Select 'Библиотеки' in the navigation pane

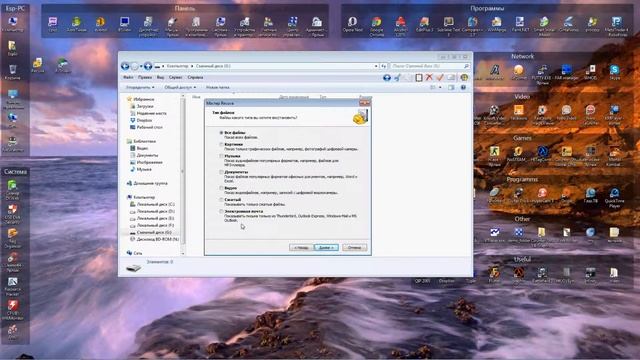pos(141,141)
